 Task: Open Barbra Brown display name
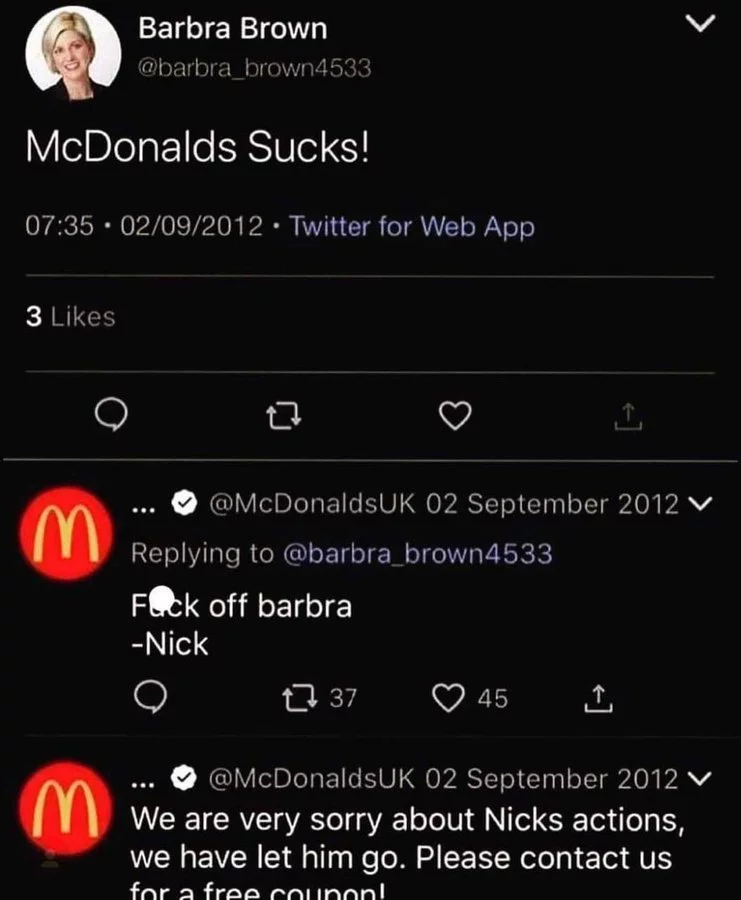[232, 28]
